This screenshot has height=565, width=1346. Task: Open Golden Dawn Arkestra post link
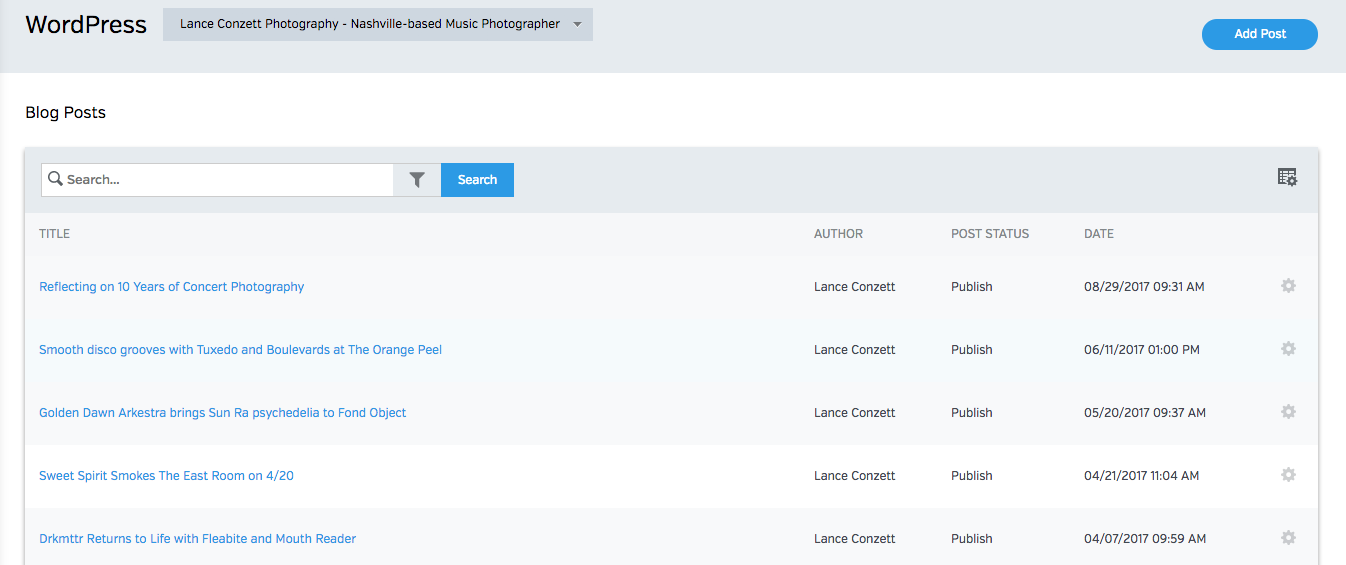[222, 413]
